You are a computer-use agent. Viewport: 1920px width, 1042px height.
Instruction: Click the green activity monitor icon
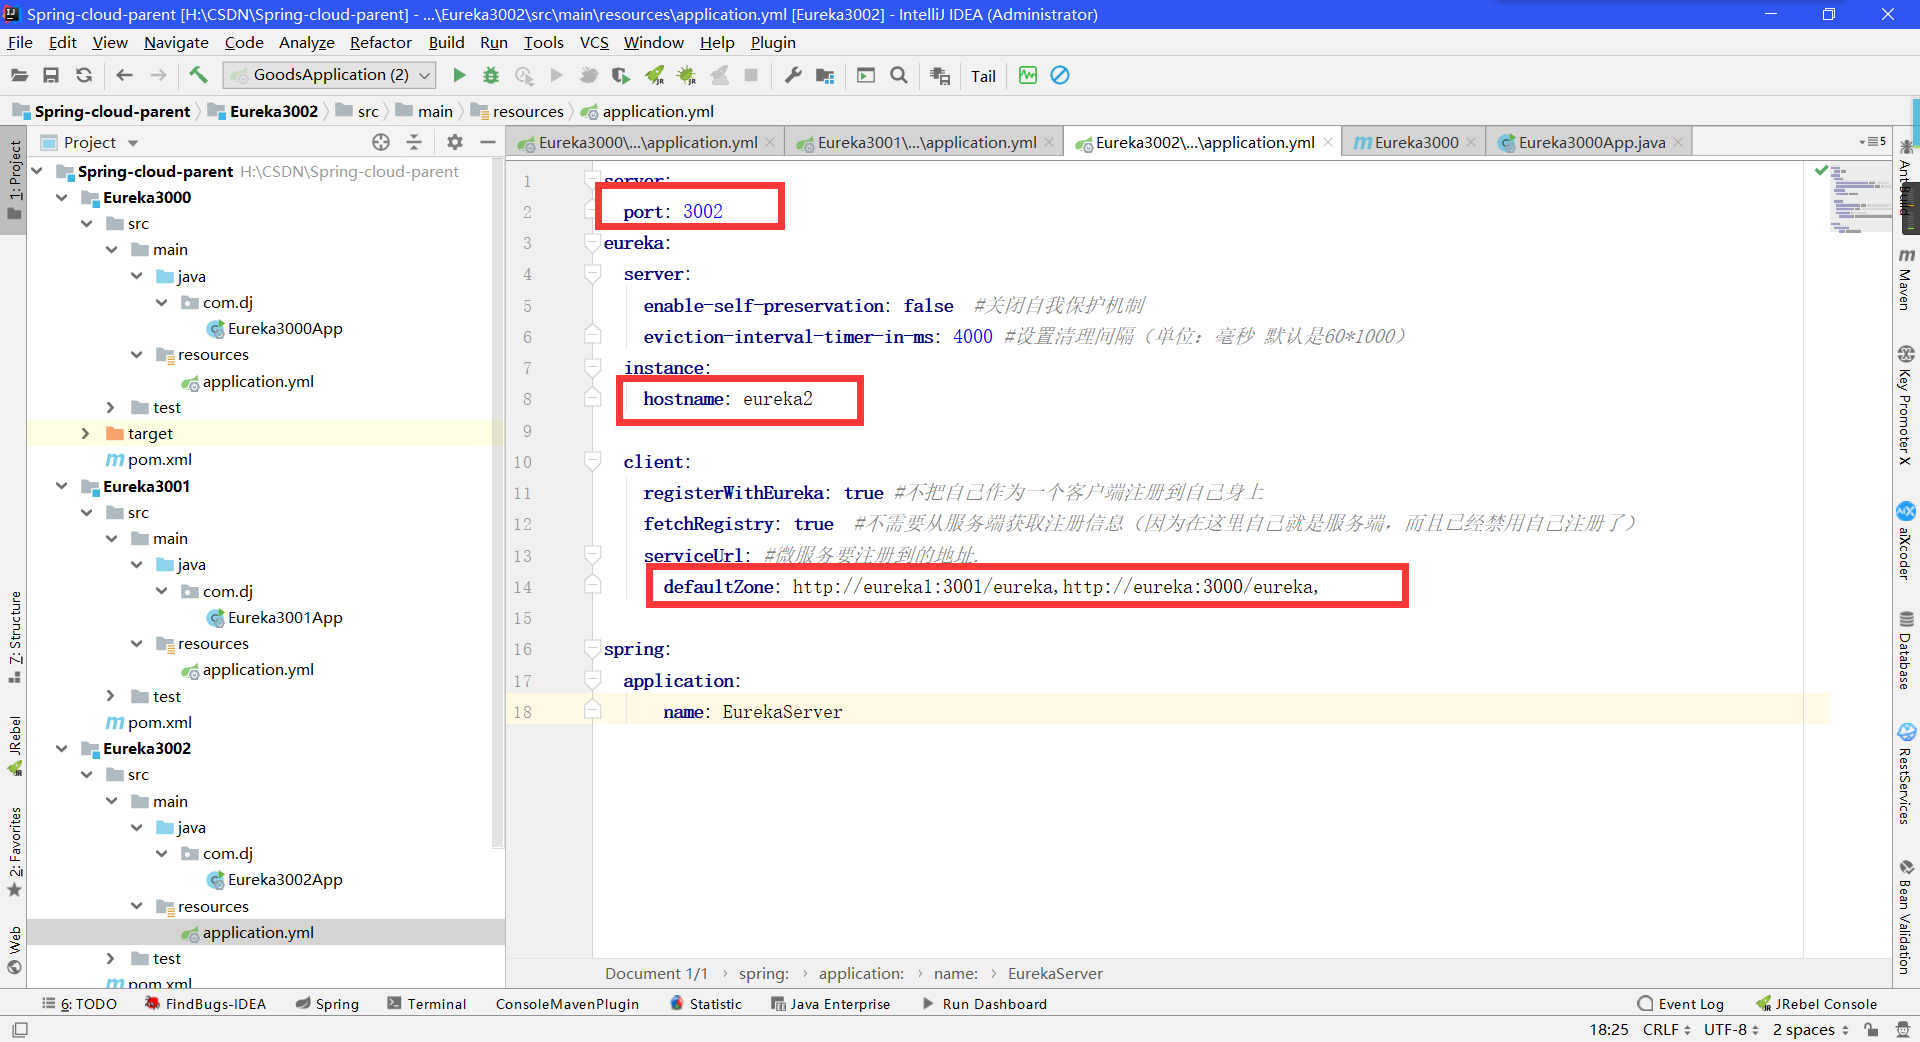point(1028,75)
